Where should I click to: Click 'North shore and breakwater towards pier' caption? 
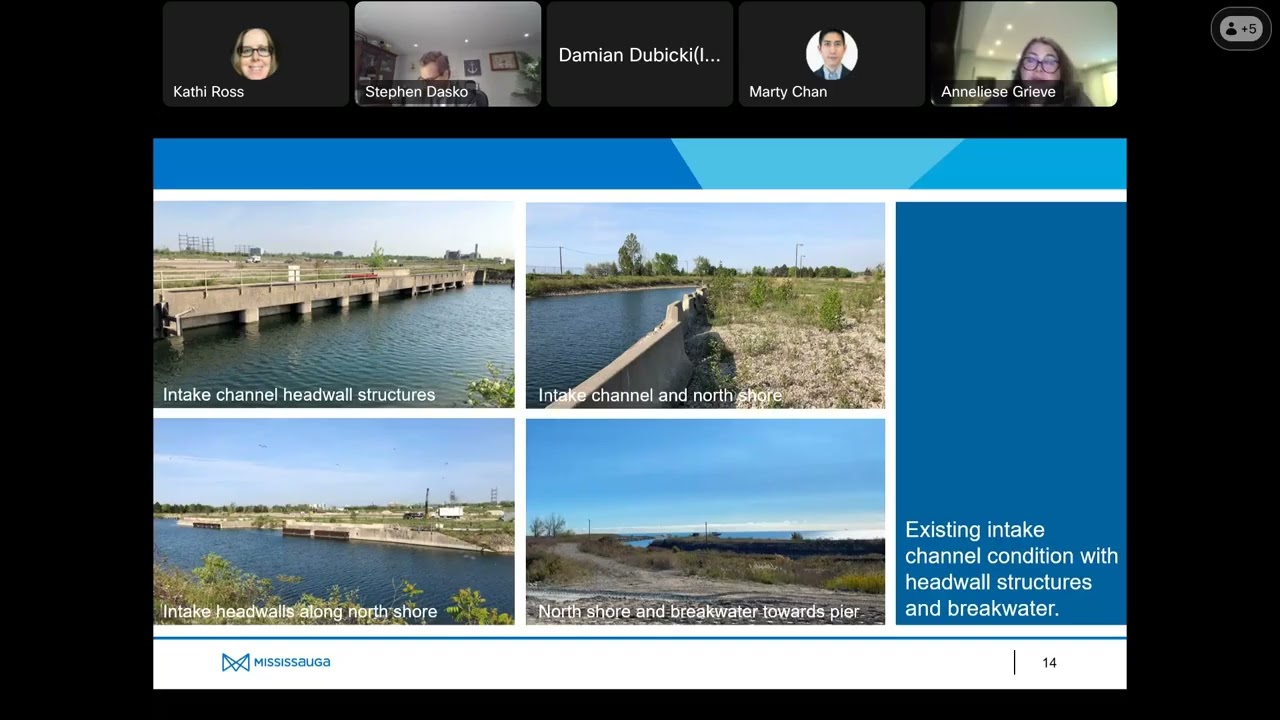click(699, 612)
